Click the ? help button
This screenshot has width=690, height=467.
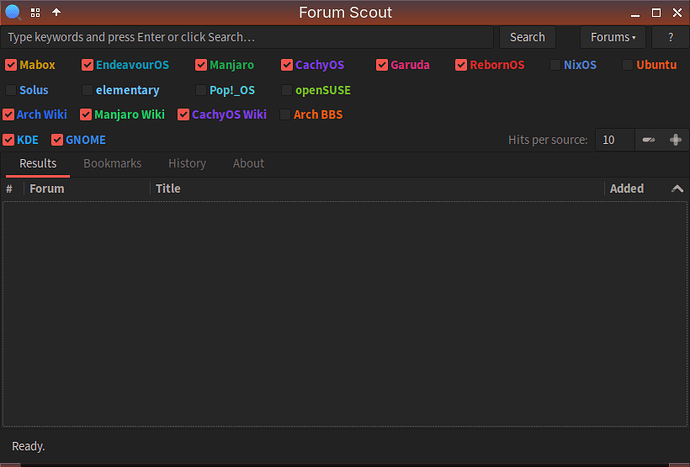point(670,37)
